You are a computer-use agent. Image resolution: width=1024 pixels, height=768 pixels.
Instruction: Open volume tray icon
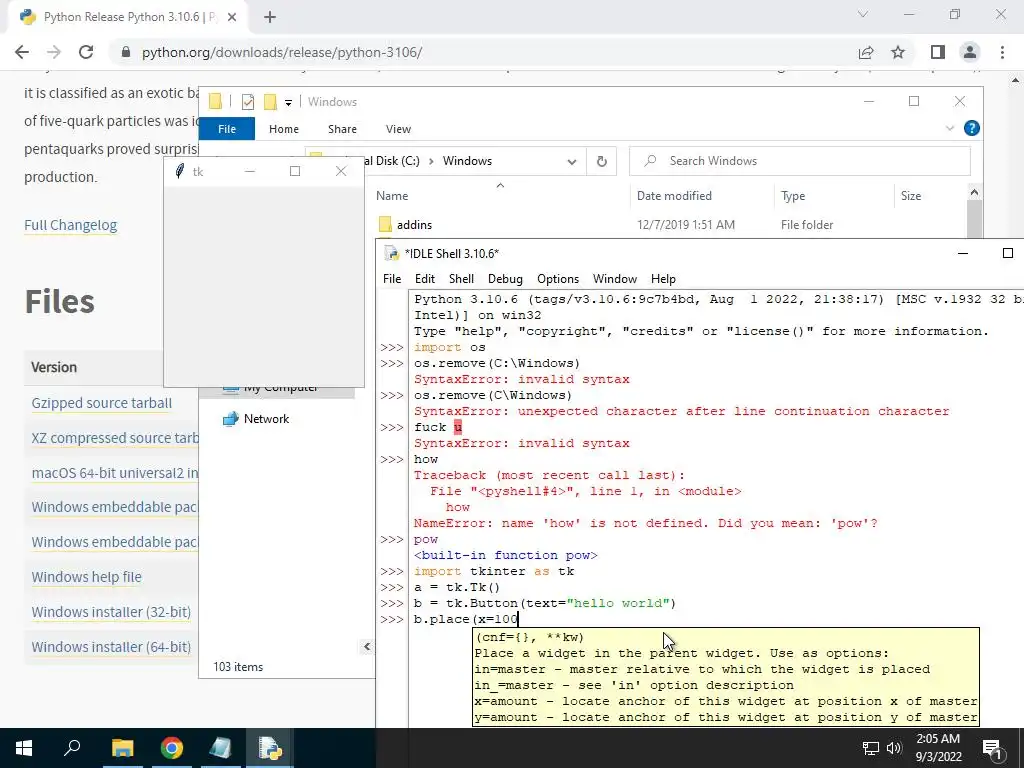click(894, 748)
